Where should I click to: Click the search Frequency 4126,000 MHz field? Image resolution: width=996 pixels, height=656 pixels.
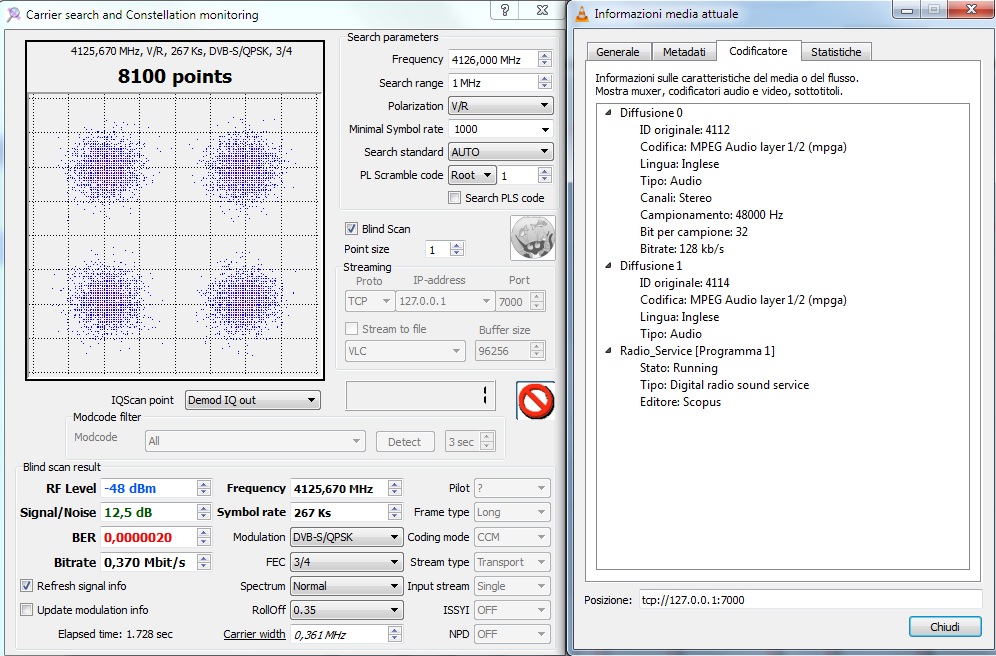[493, 60]
